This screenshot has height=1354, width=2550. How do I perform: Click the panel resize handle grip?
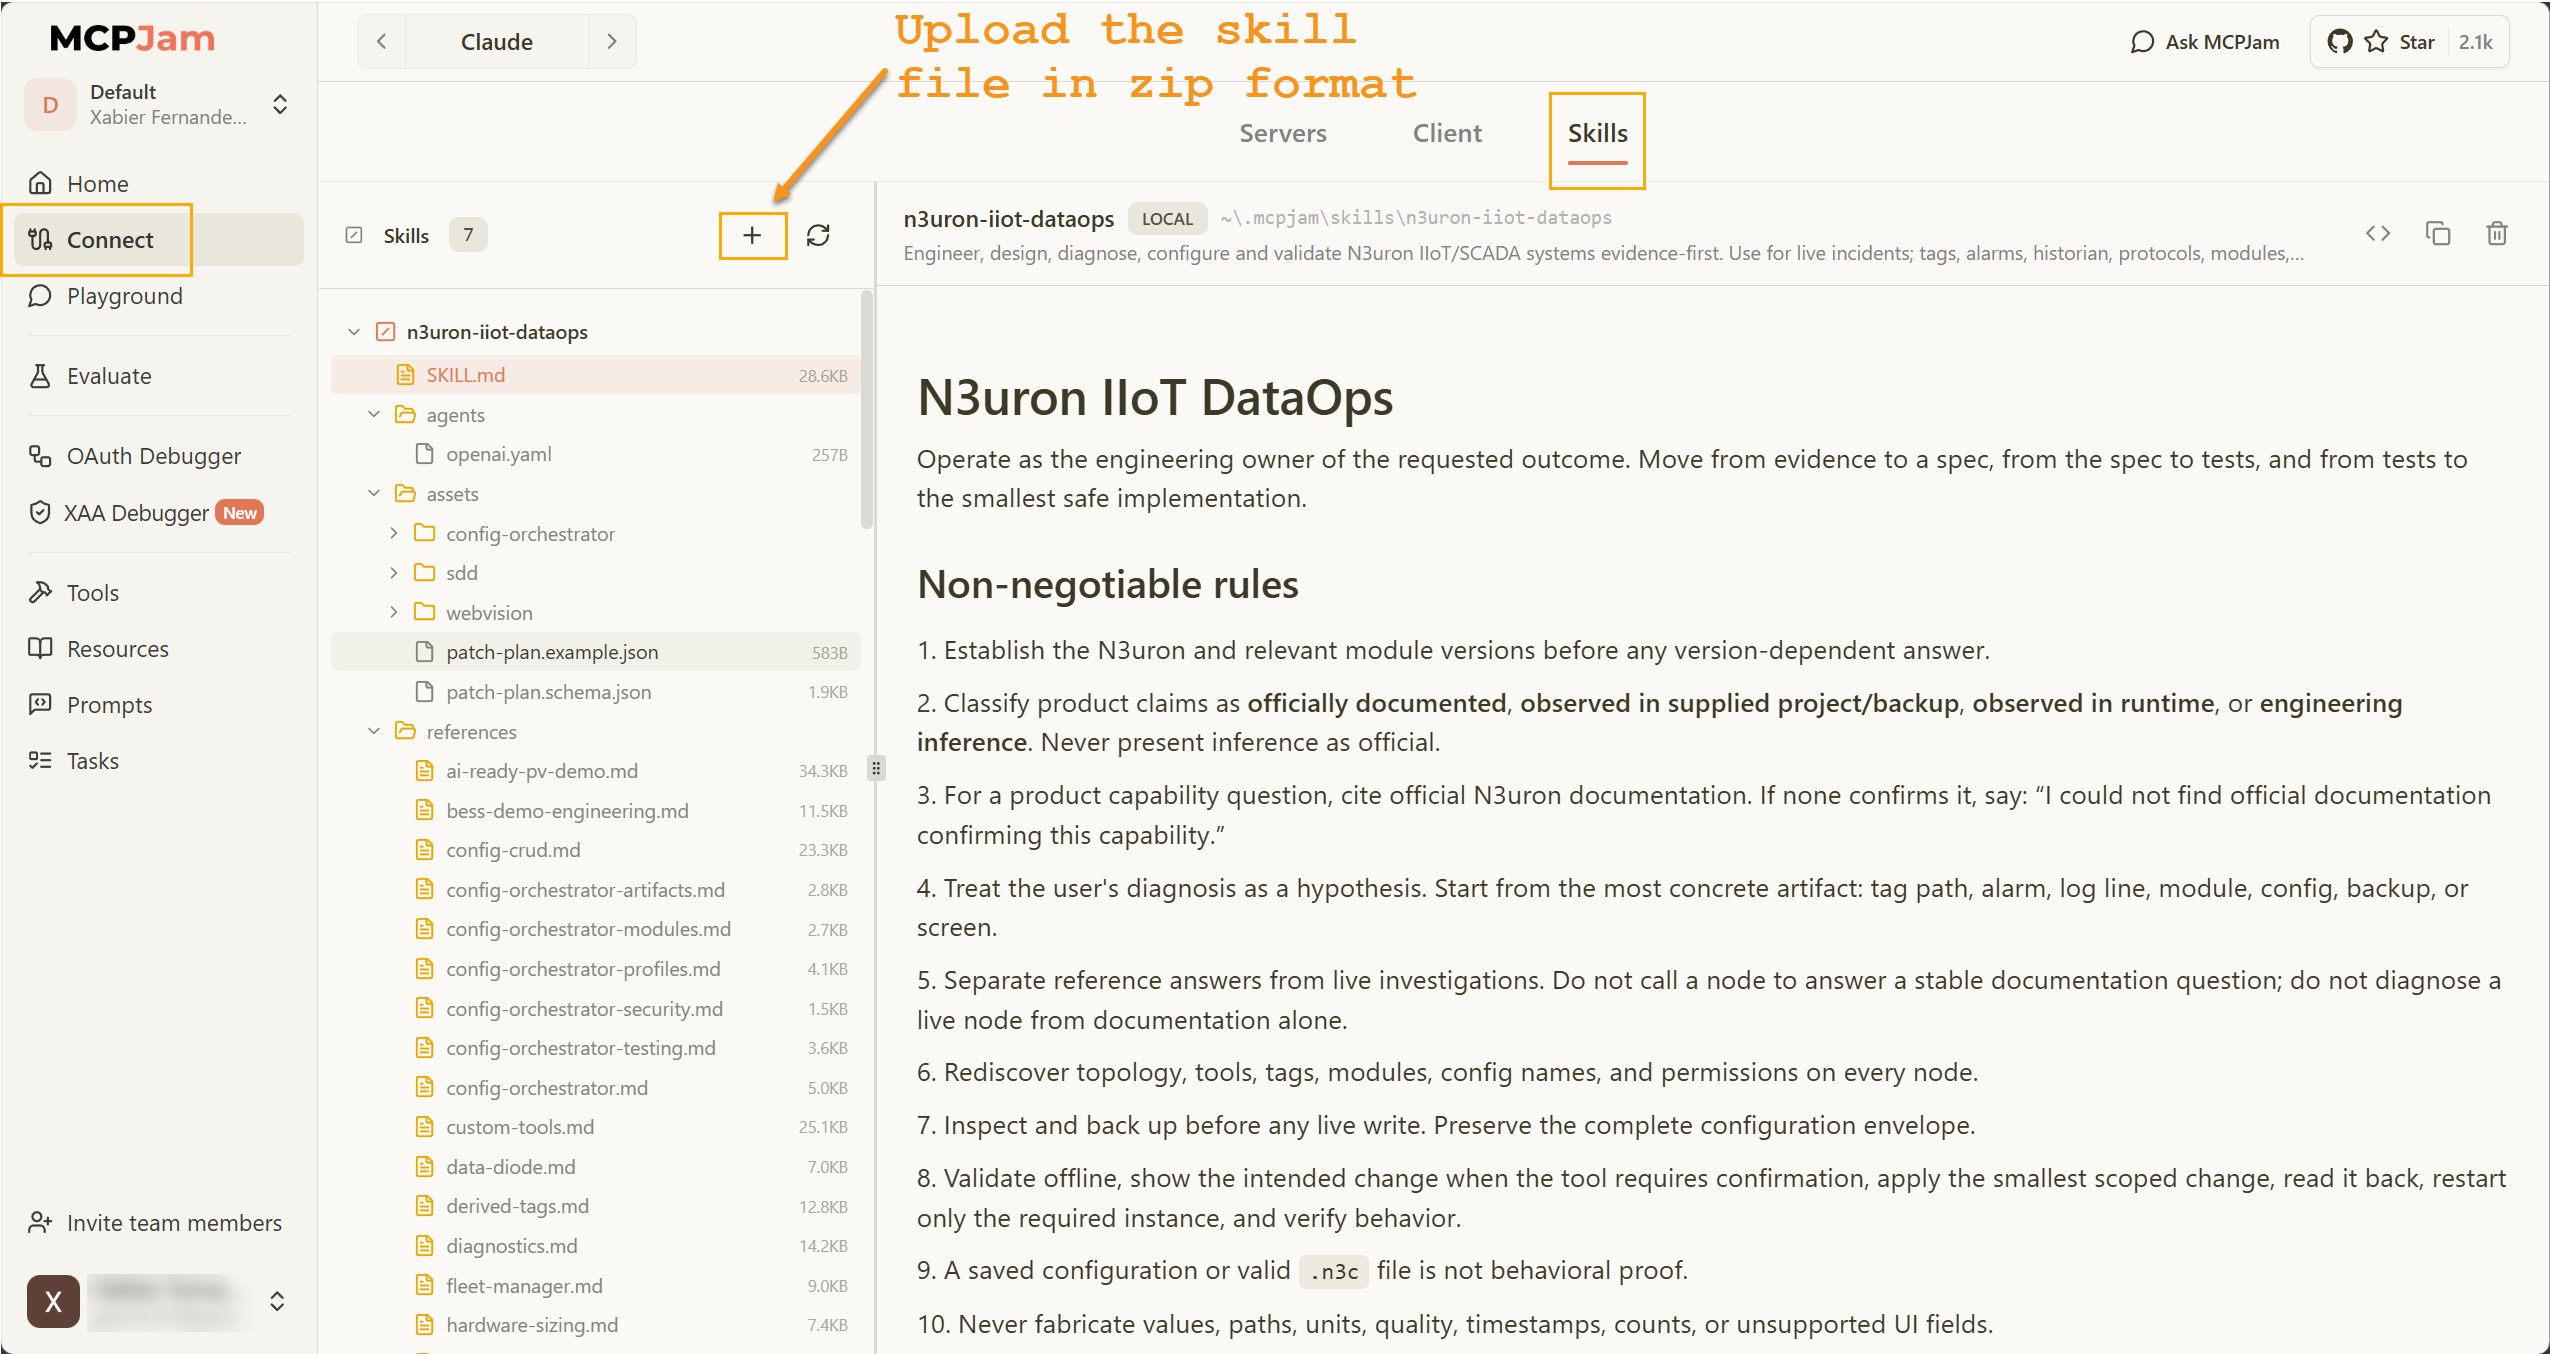tap(876, 767)
